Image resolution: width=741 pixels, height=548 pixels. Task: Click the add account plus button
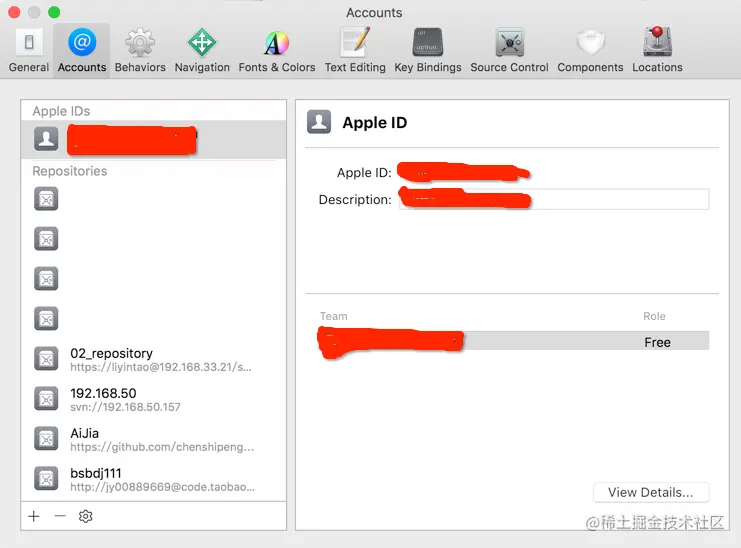coord(34,516)
